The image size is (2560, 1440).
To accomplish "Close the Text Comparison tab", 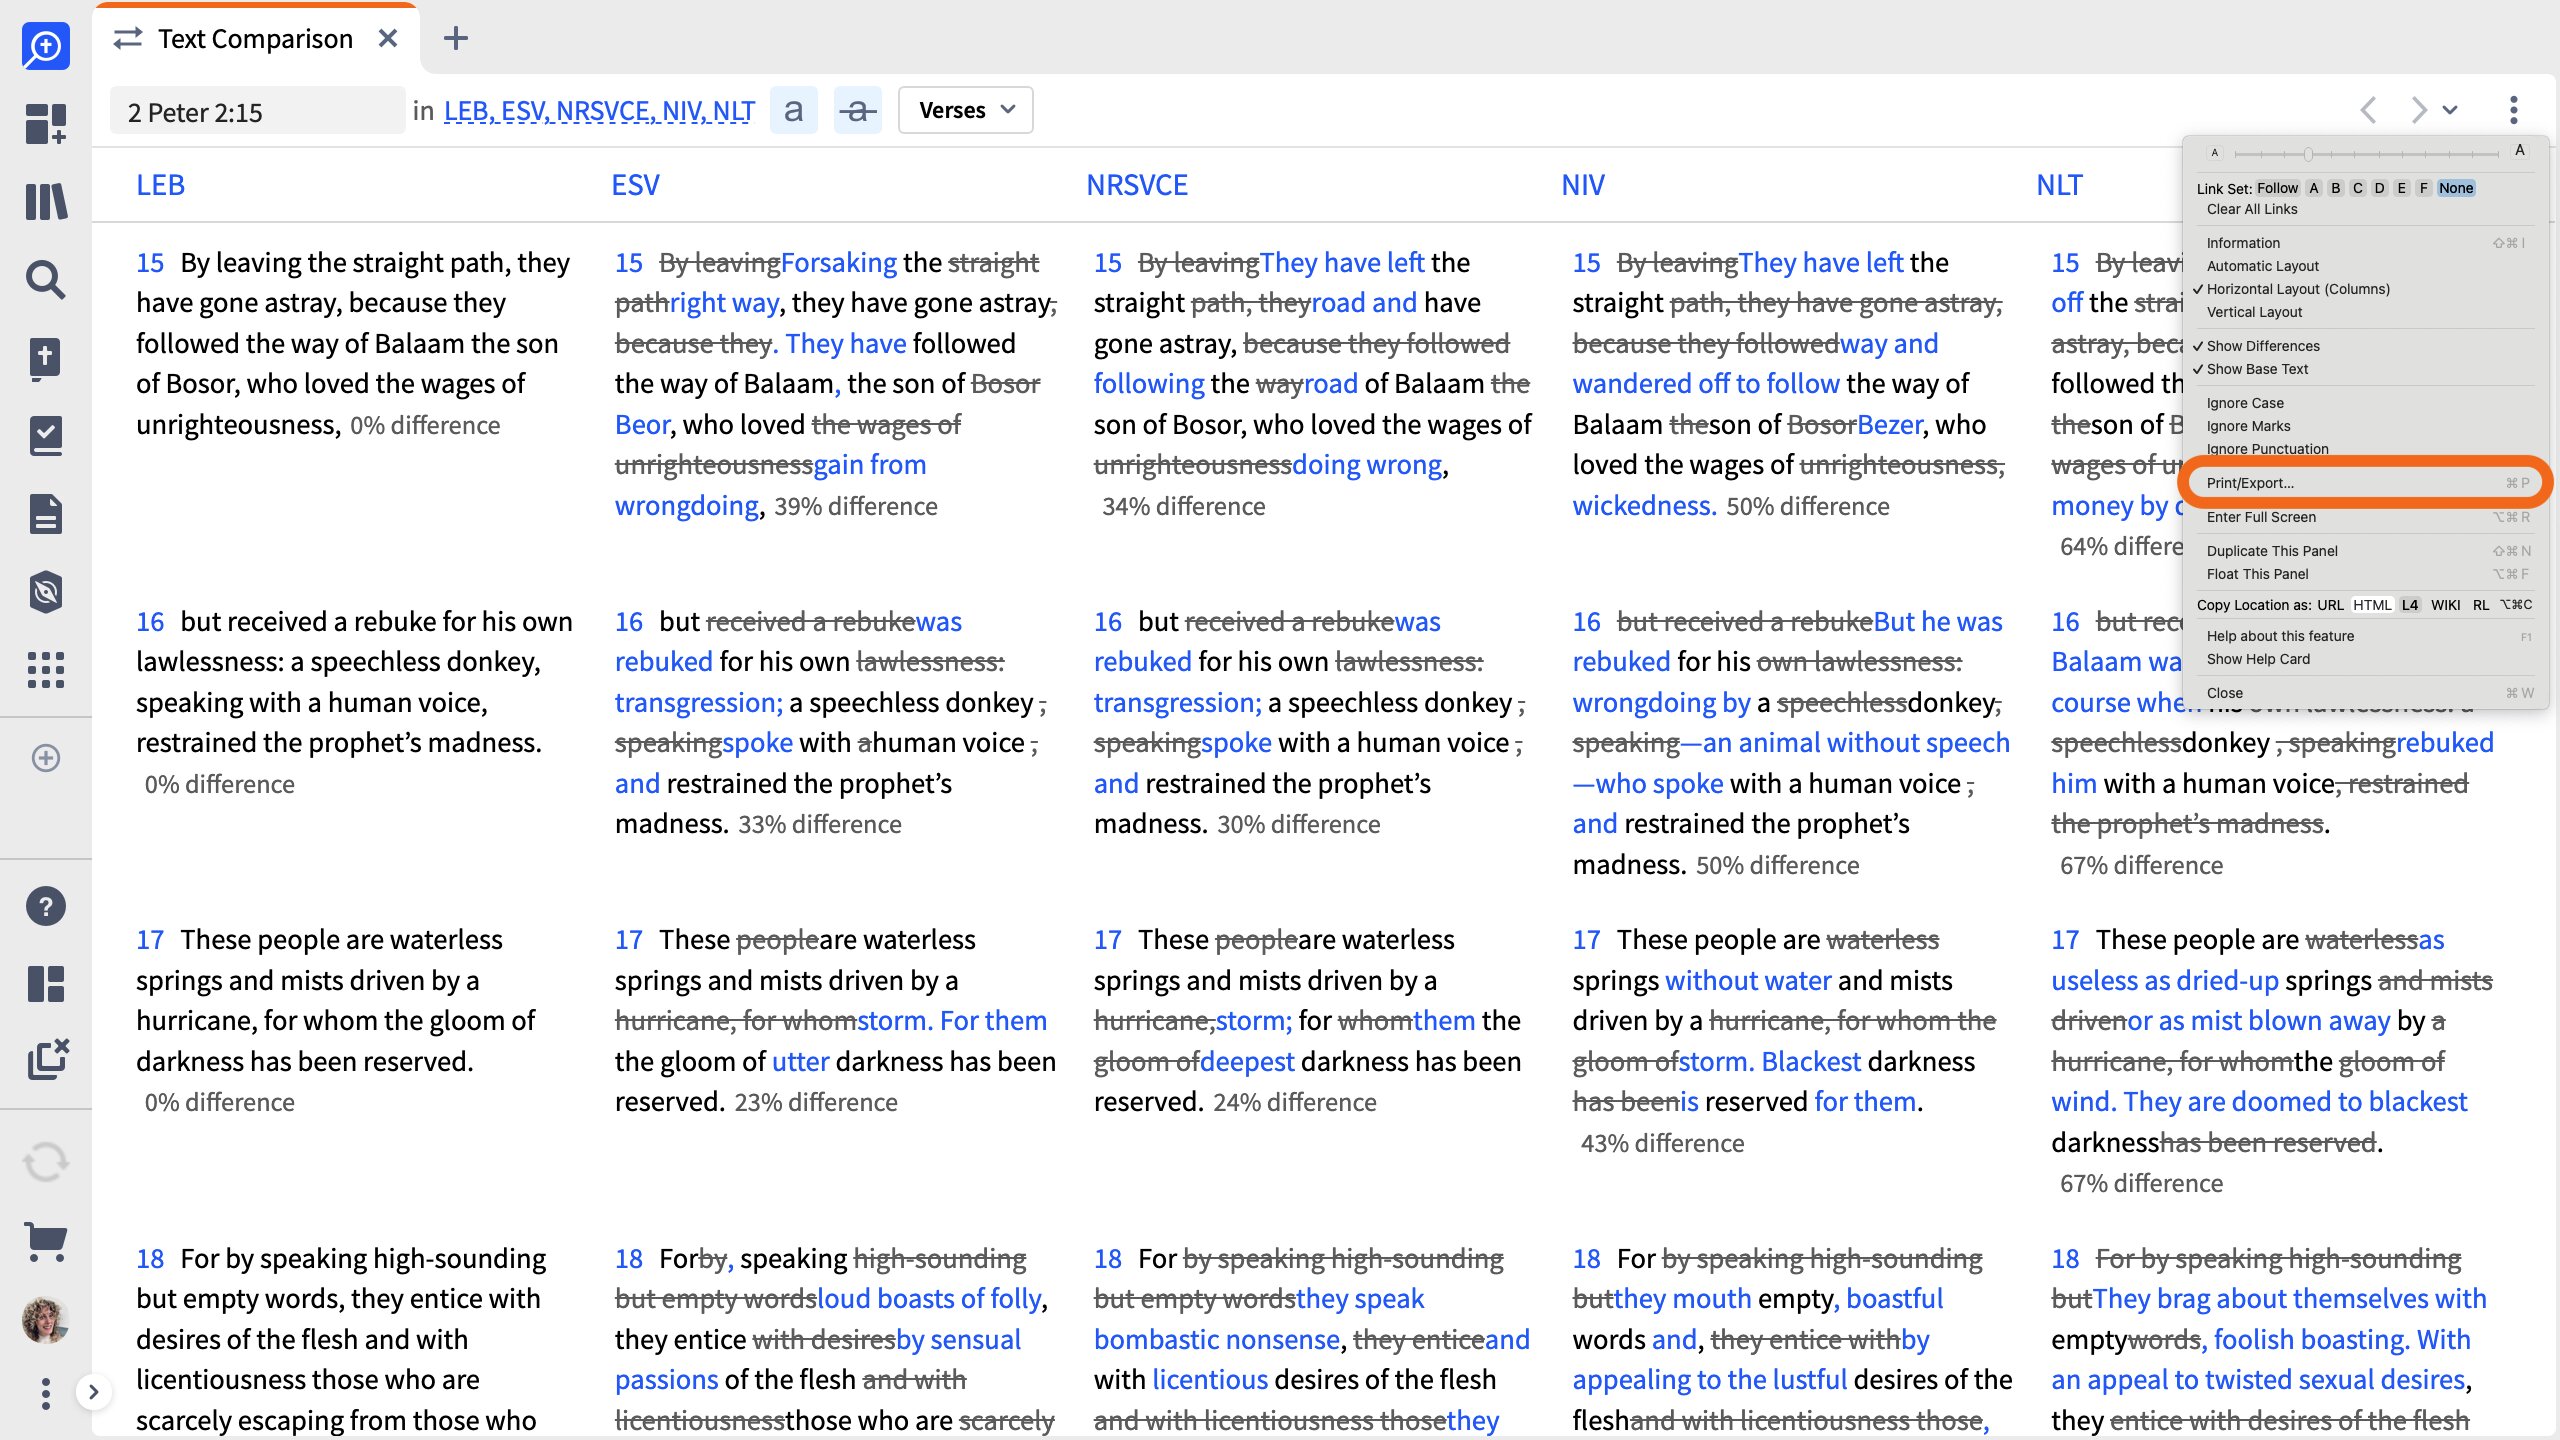I will [x=388, y=39].
